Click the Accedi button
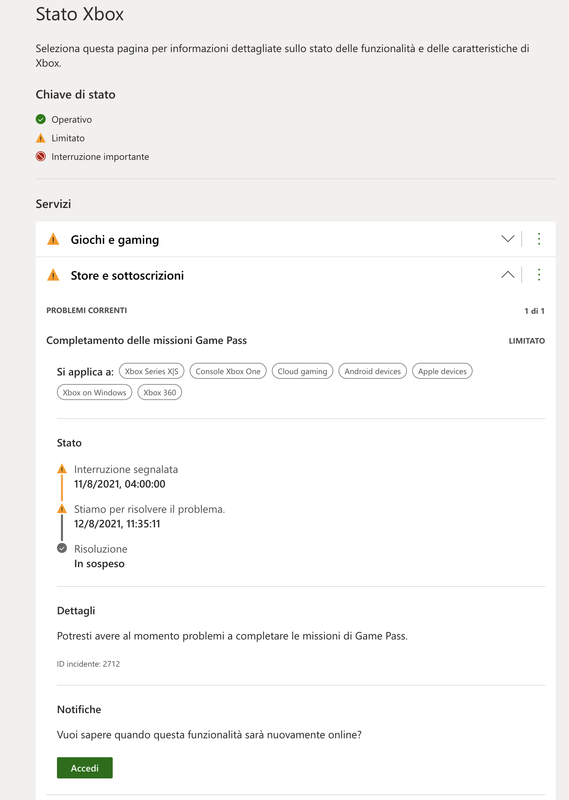This screenshot has height=800, width=569. click(85, 768)
